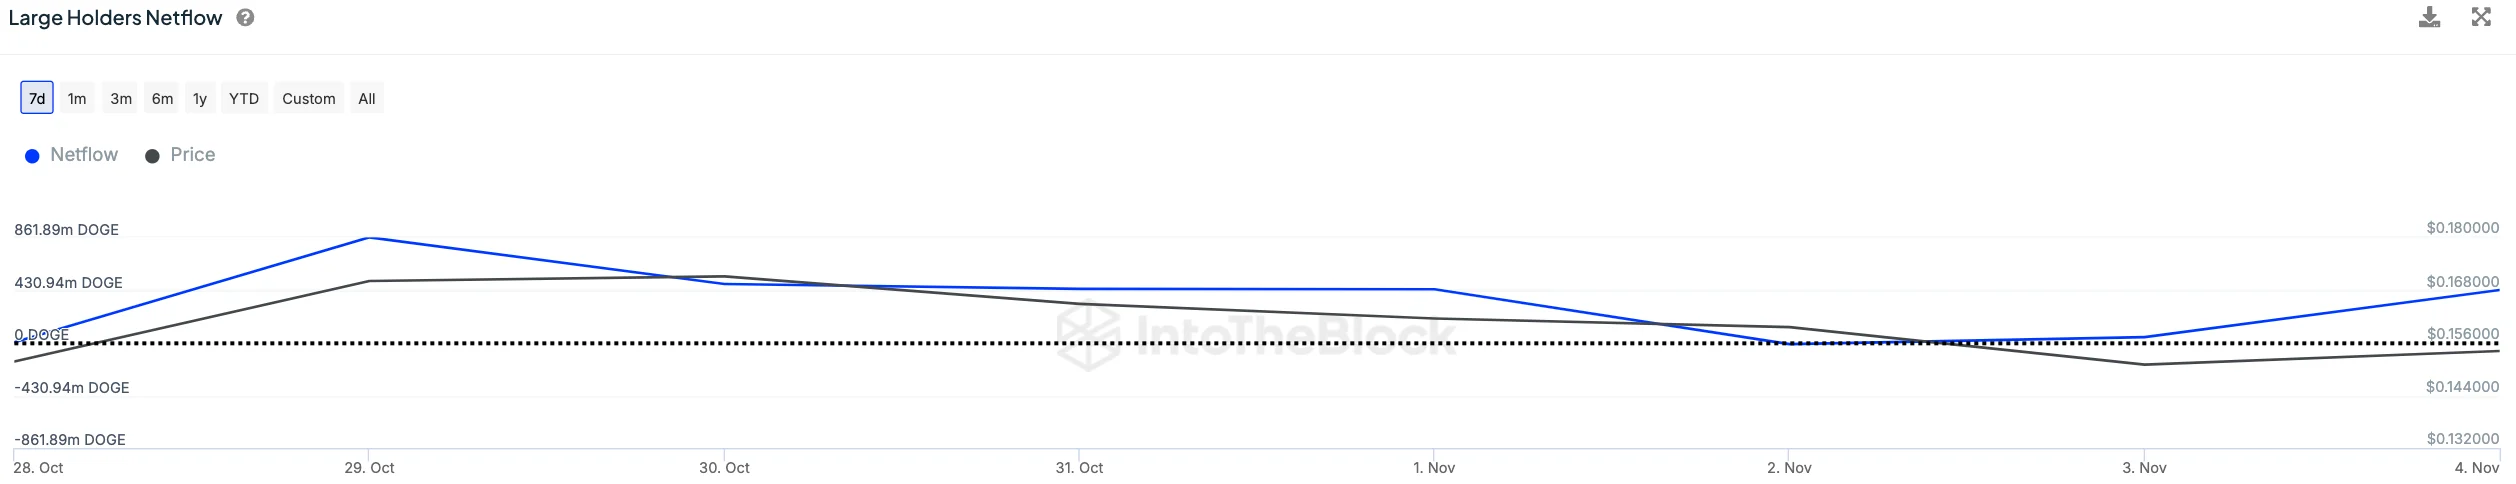Click the 2. Nov x-axis label

tap(1789, 468)
